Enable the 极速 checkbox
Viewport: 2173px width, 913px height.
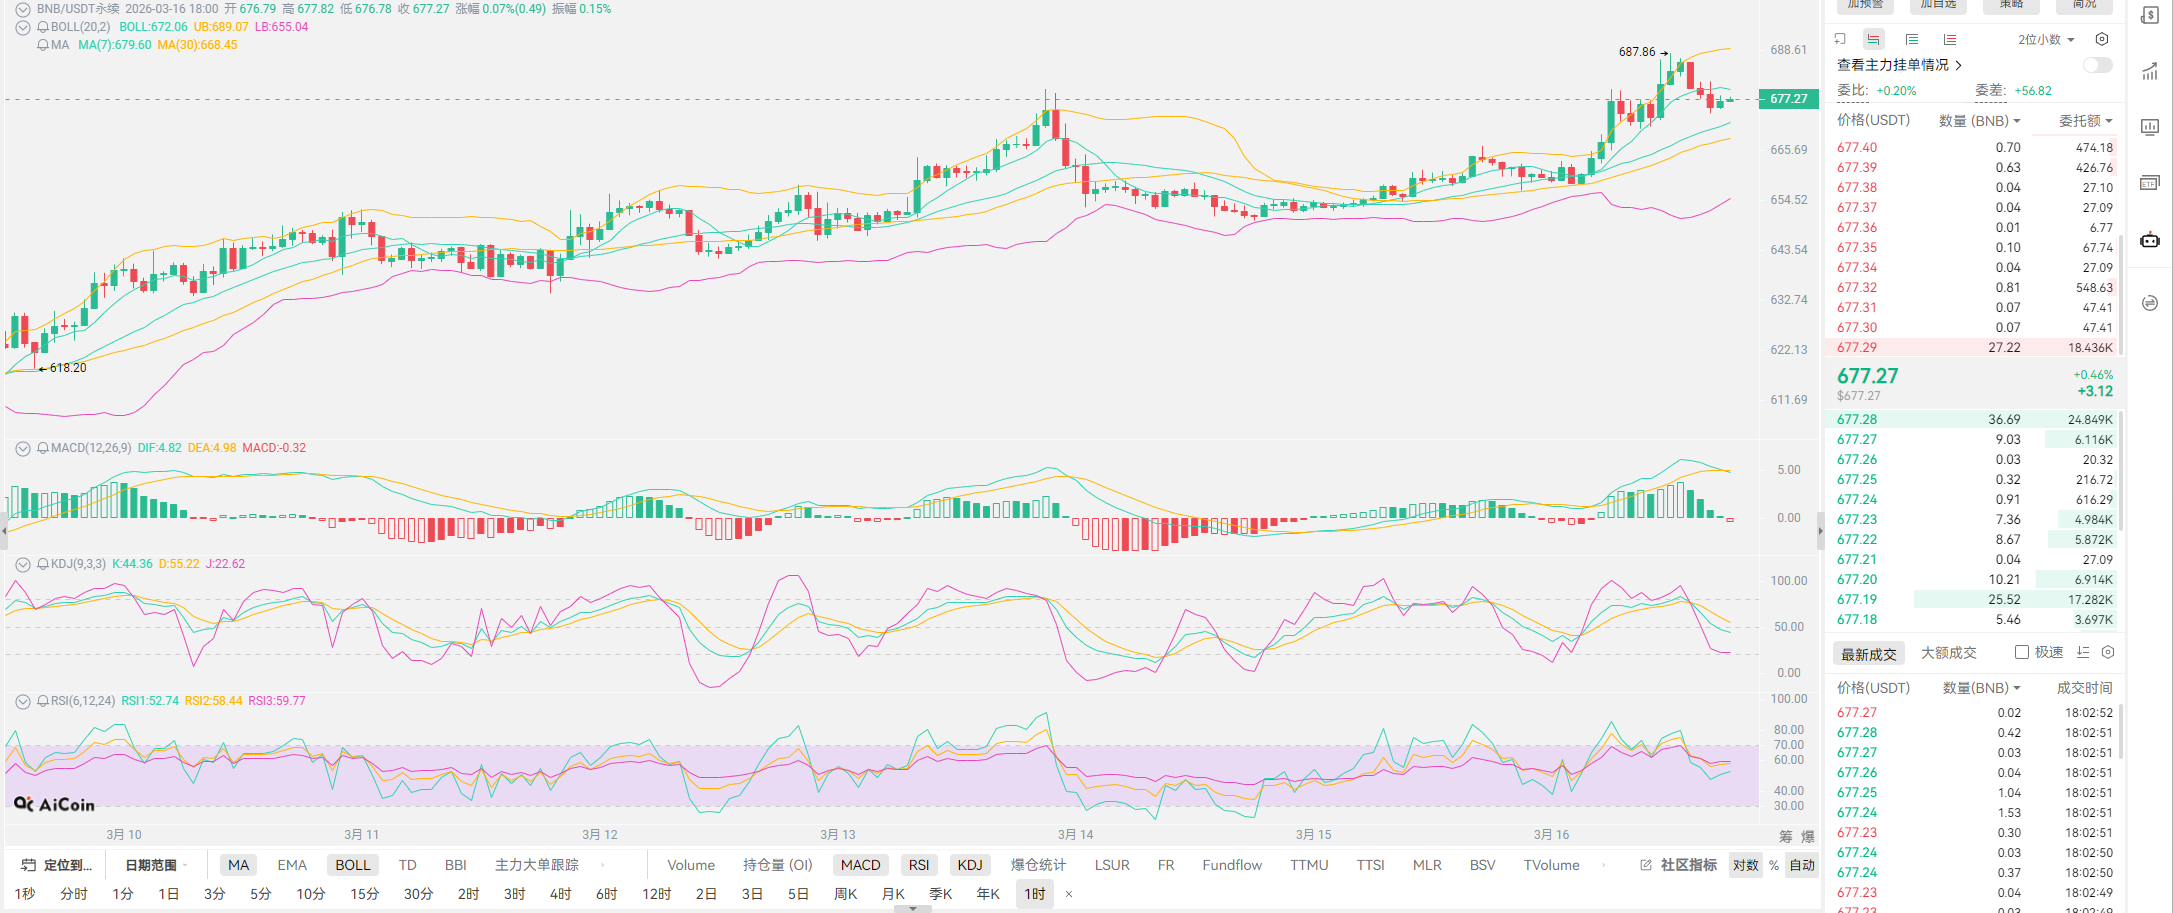[2021, 652]
